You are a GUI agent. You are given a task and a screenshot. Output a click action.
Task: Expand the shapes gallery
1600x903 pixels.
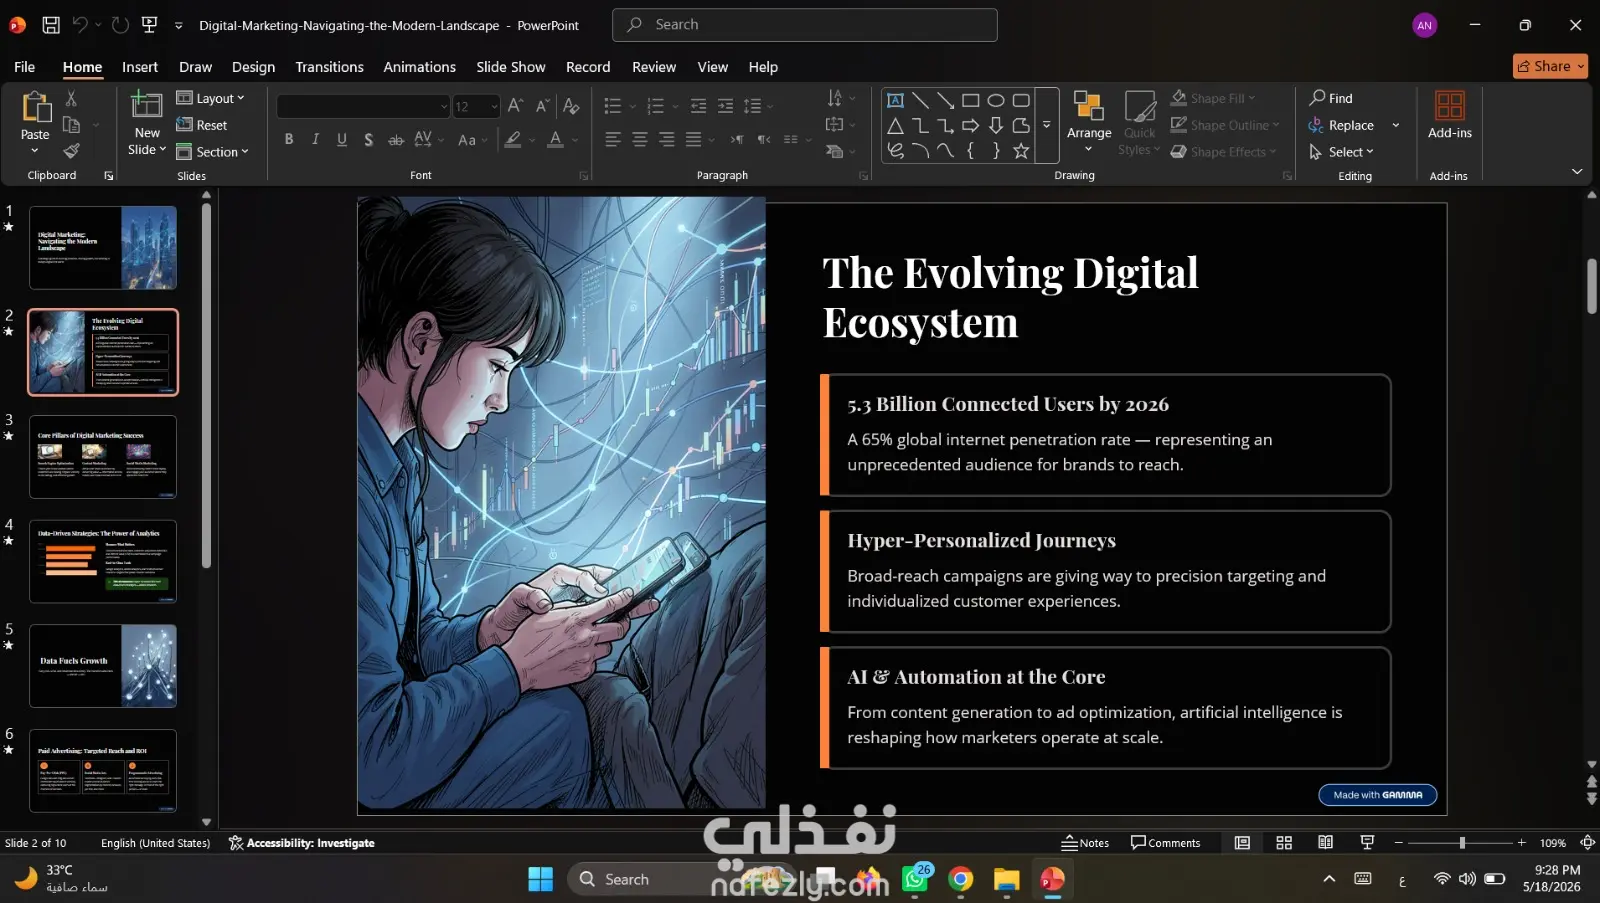click(x=1047, y=125)
